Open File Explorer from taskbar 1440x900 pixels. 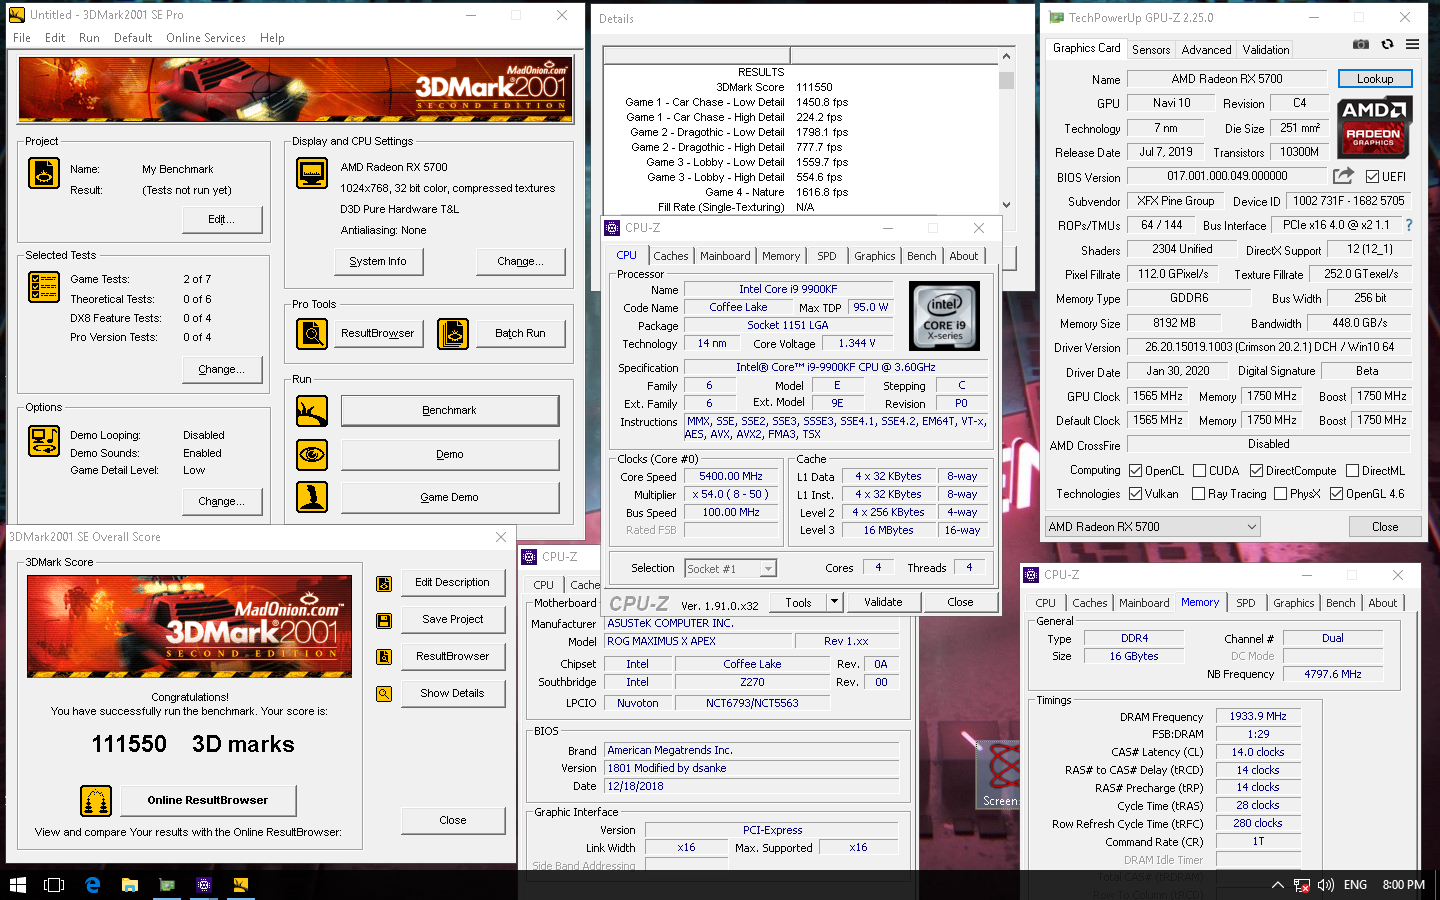point(129,885)
